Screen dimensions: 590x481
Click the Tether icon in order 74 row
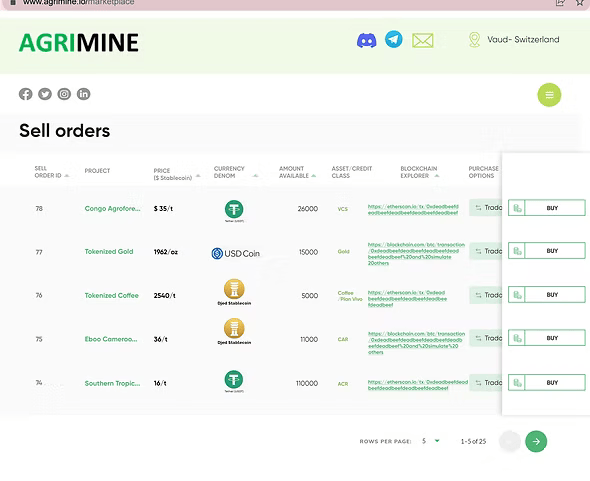point(234,379)
